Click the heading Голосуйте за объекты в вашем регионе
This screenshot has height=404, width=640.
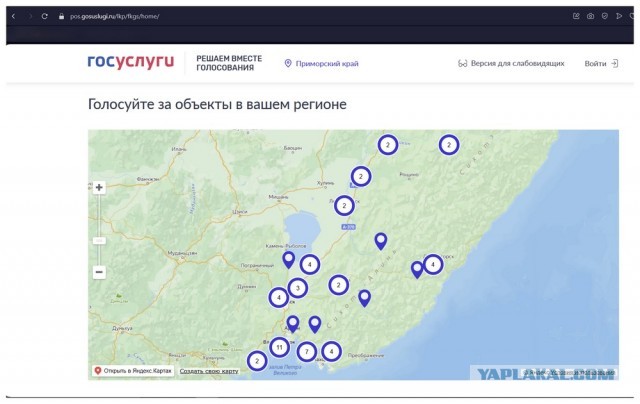217,104
